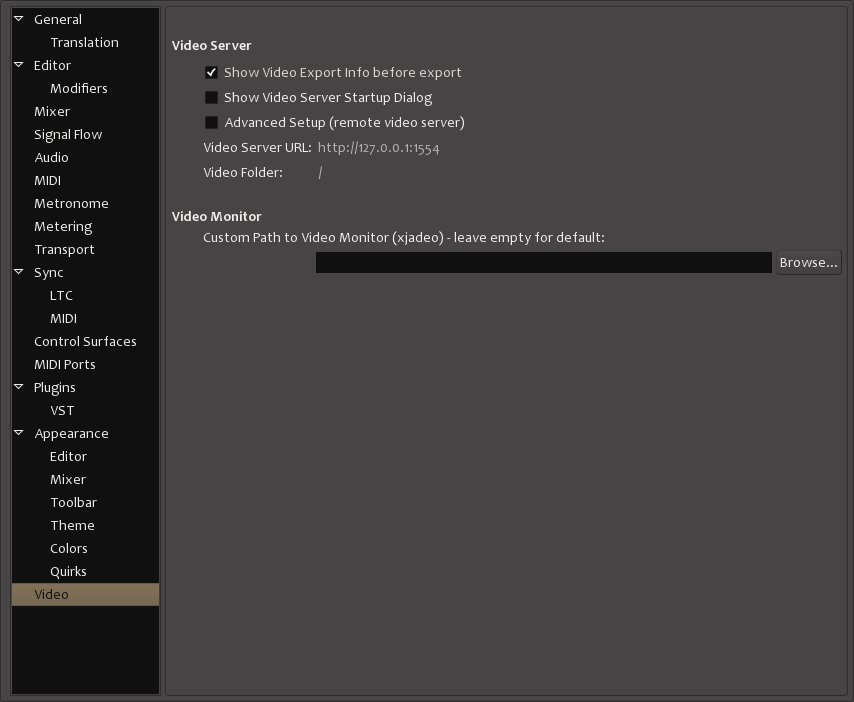Image resolution: width=854 pixels, height=702 pixels.
Task: Collapse the Editor tree section
Action: pos(19,65)
